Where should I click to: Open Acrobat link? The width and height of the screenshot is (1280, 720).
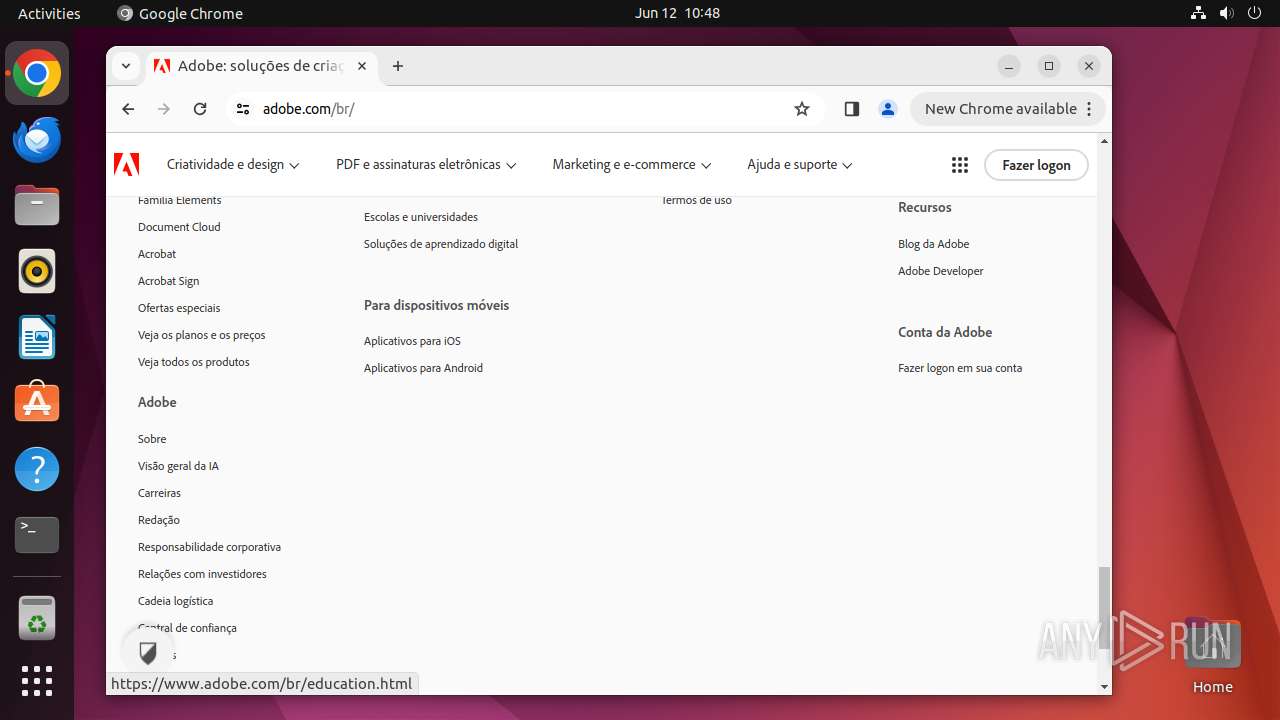[x=157, y=254]
